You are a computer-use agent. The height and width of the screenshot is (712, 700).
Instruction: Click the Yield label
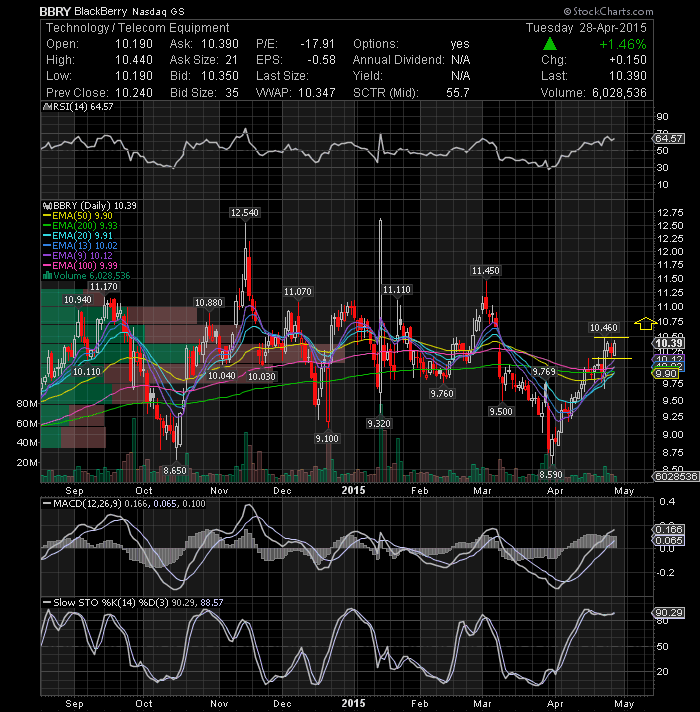pos(368,76)
